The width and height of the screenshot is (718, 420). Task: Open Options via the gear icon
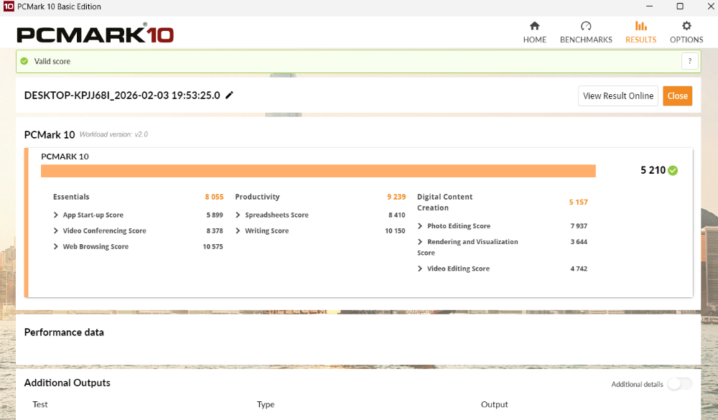pos(686,26)
